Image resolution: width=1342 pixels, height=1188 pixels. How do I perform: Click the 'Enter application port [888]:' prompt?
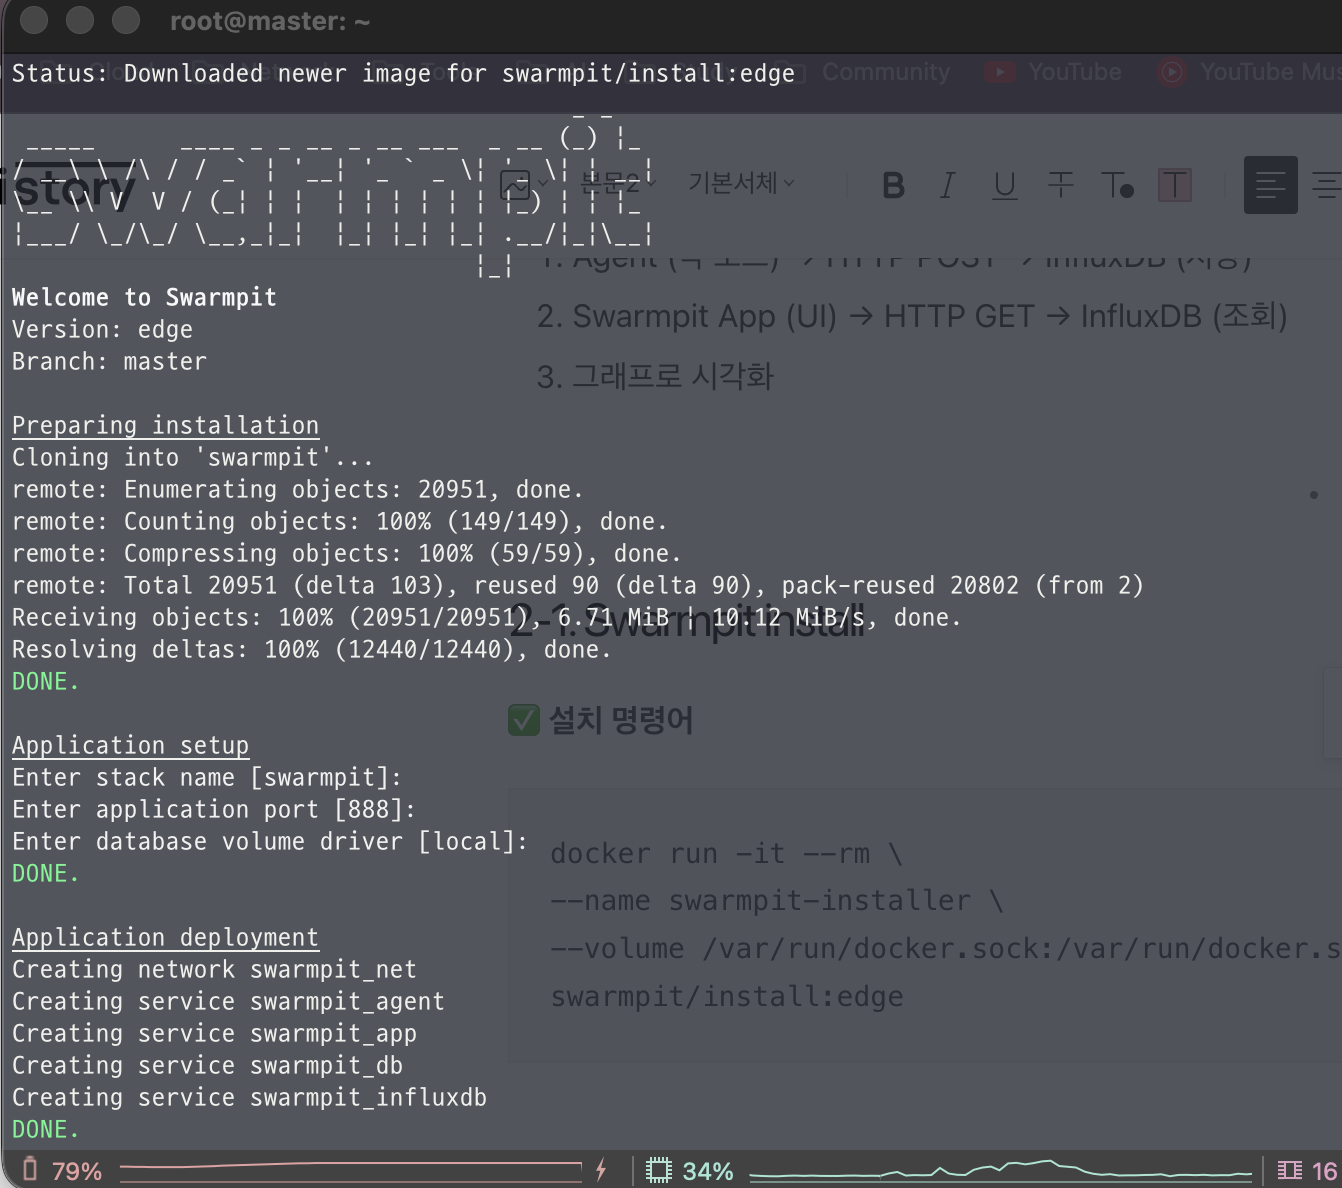click(x=214, y=810)
